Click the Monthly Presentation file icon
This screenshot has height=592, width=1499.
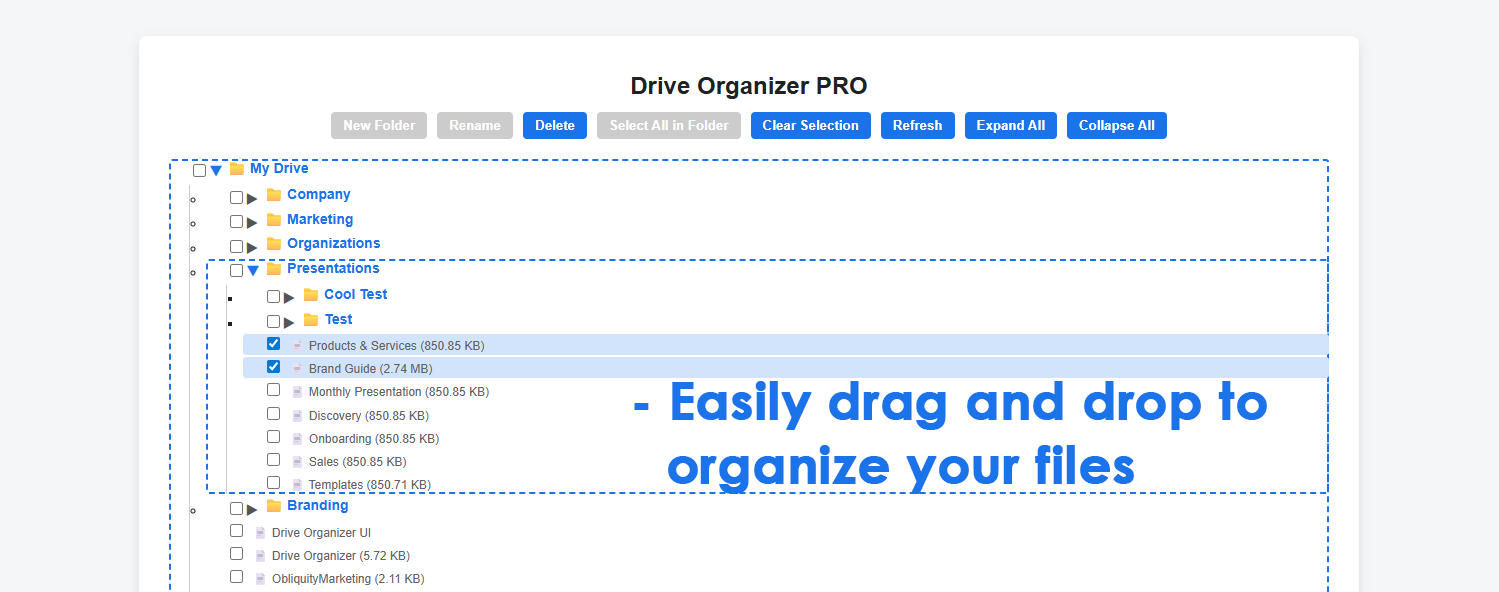tap(297, 392)
